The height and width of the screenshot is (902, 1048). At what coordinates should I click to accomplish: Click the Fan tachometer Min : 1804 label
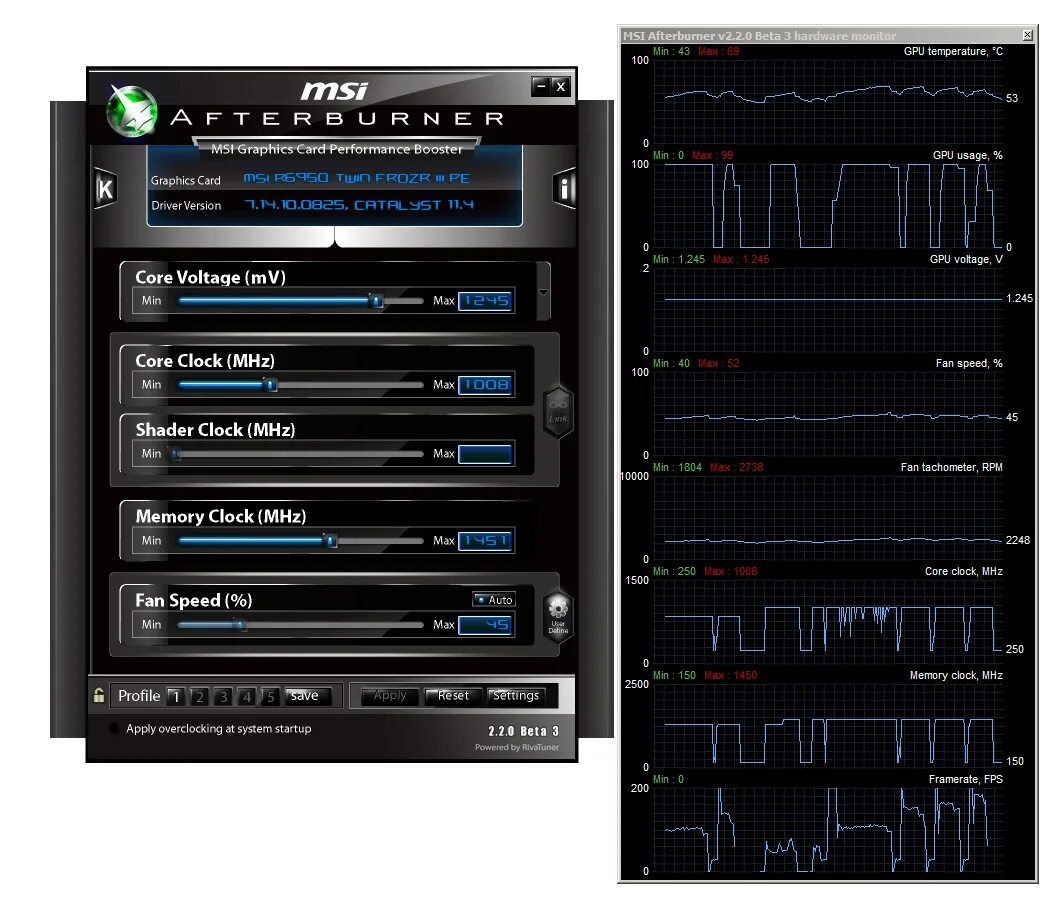coord(677,467)
